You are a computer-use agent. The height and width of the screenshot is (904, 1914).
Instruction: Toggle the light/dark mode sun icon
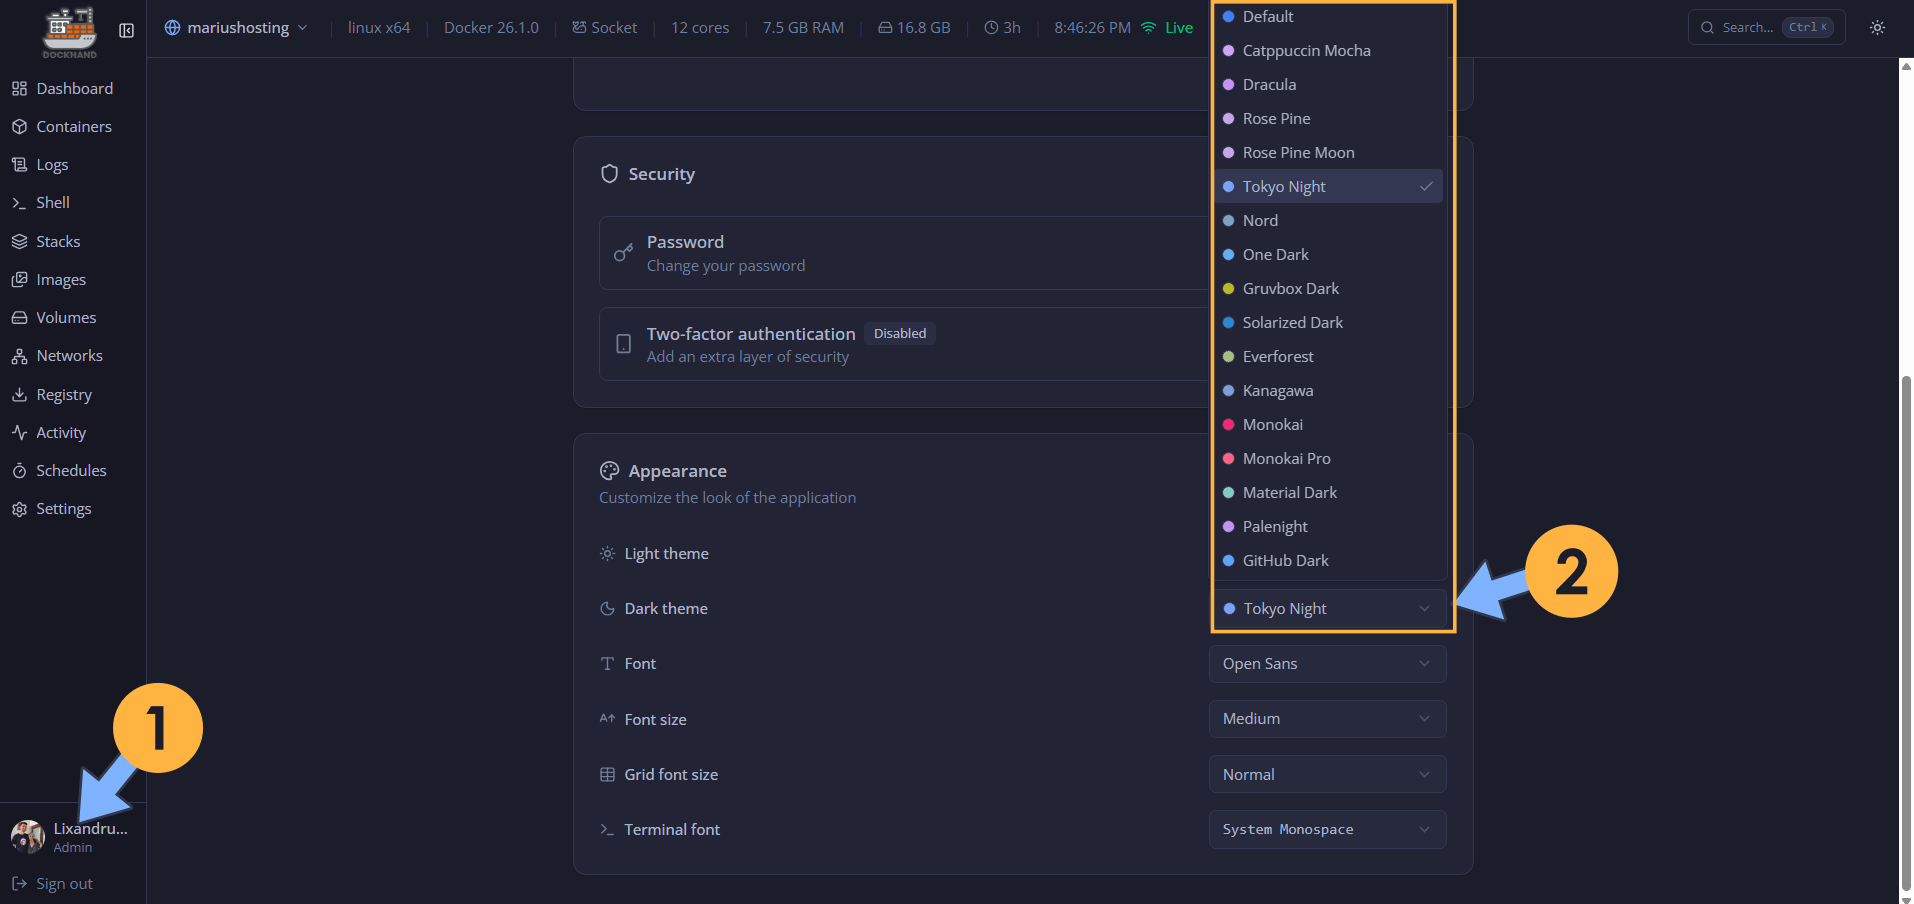point(1877,28)
